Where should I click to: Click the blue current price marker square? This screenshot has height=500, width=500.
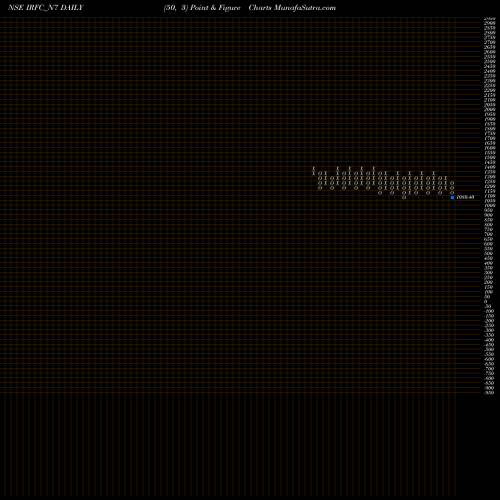(x=452, y=197)
